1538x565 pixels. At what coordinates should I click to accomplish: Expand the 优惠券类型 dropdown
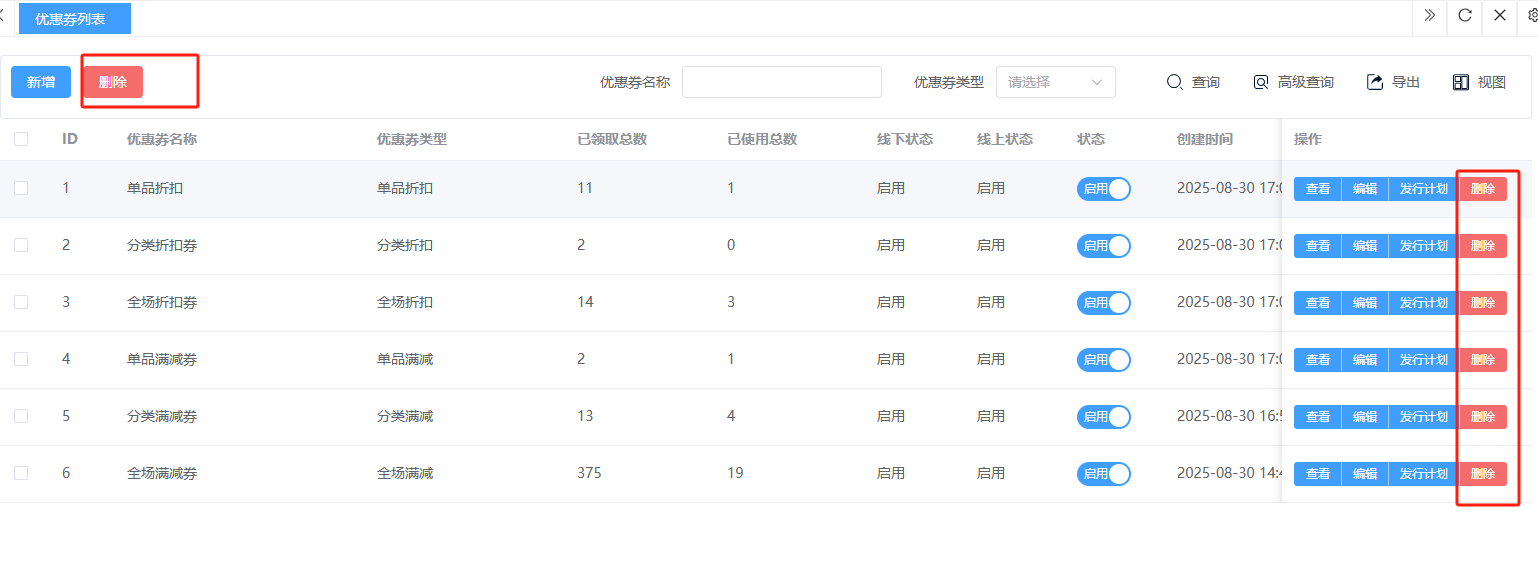[x=1055, y=82]
